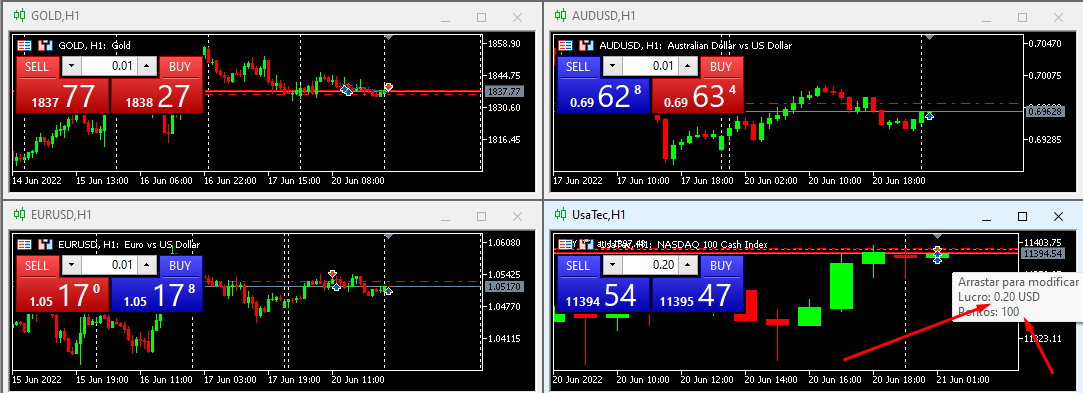
Task: Hit BUY on the EURUSD chart
Action: tap(180, 266)
